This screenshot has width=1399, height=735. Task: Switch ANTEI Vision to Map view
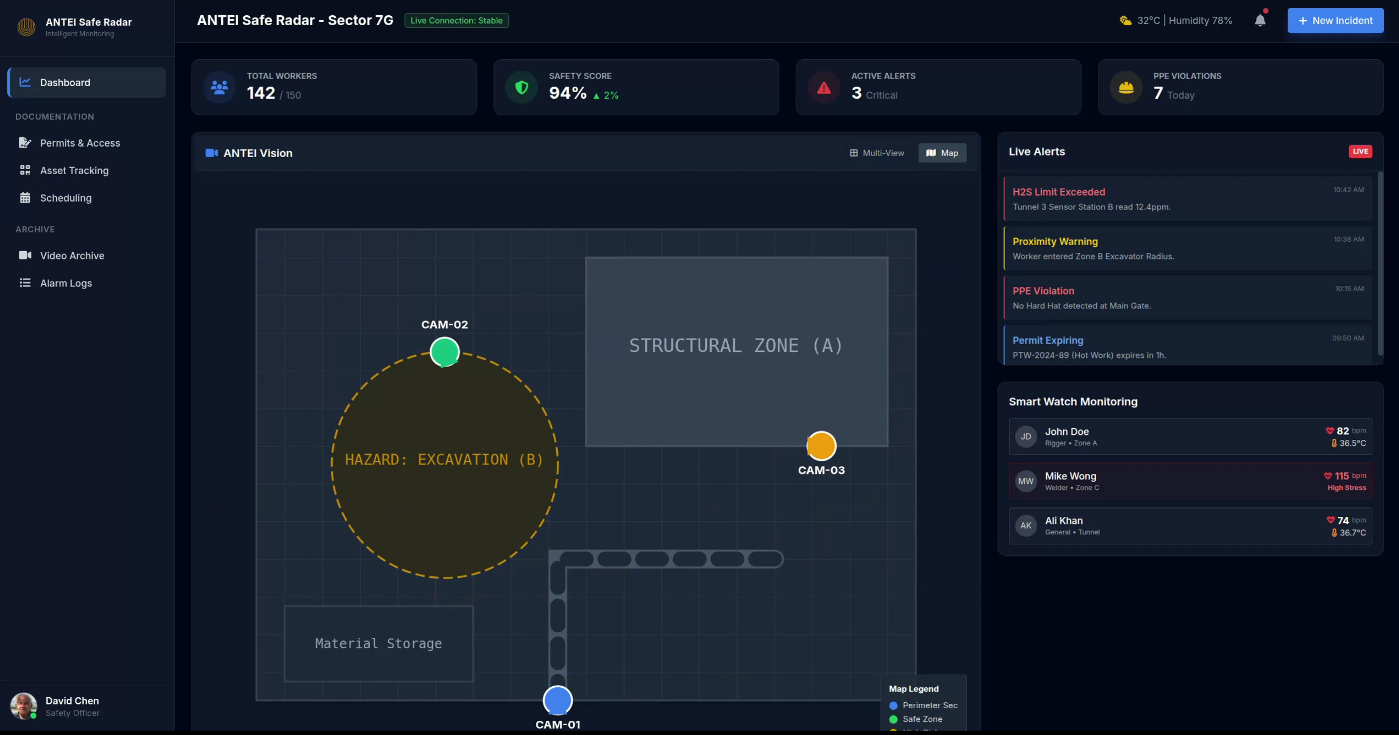tap(943, 153)
